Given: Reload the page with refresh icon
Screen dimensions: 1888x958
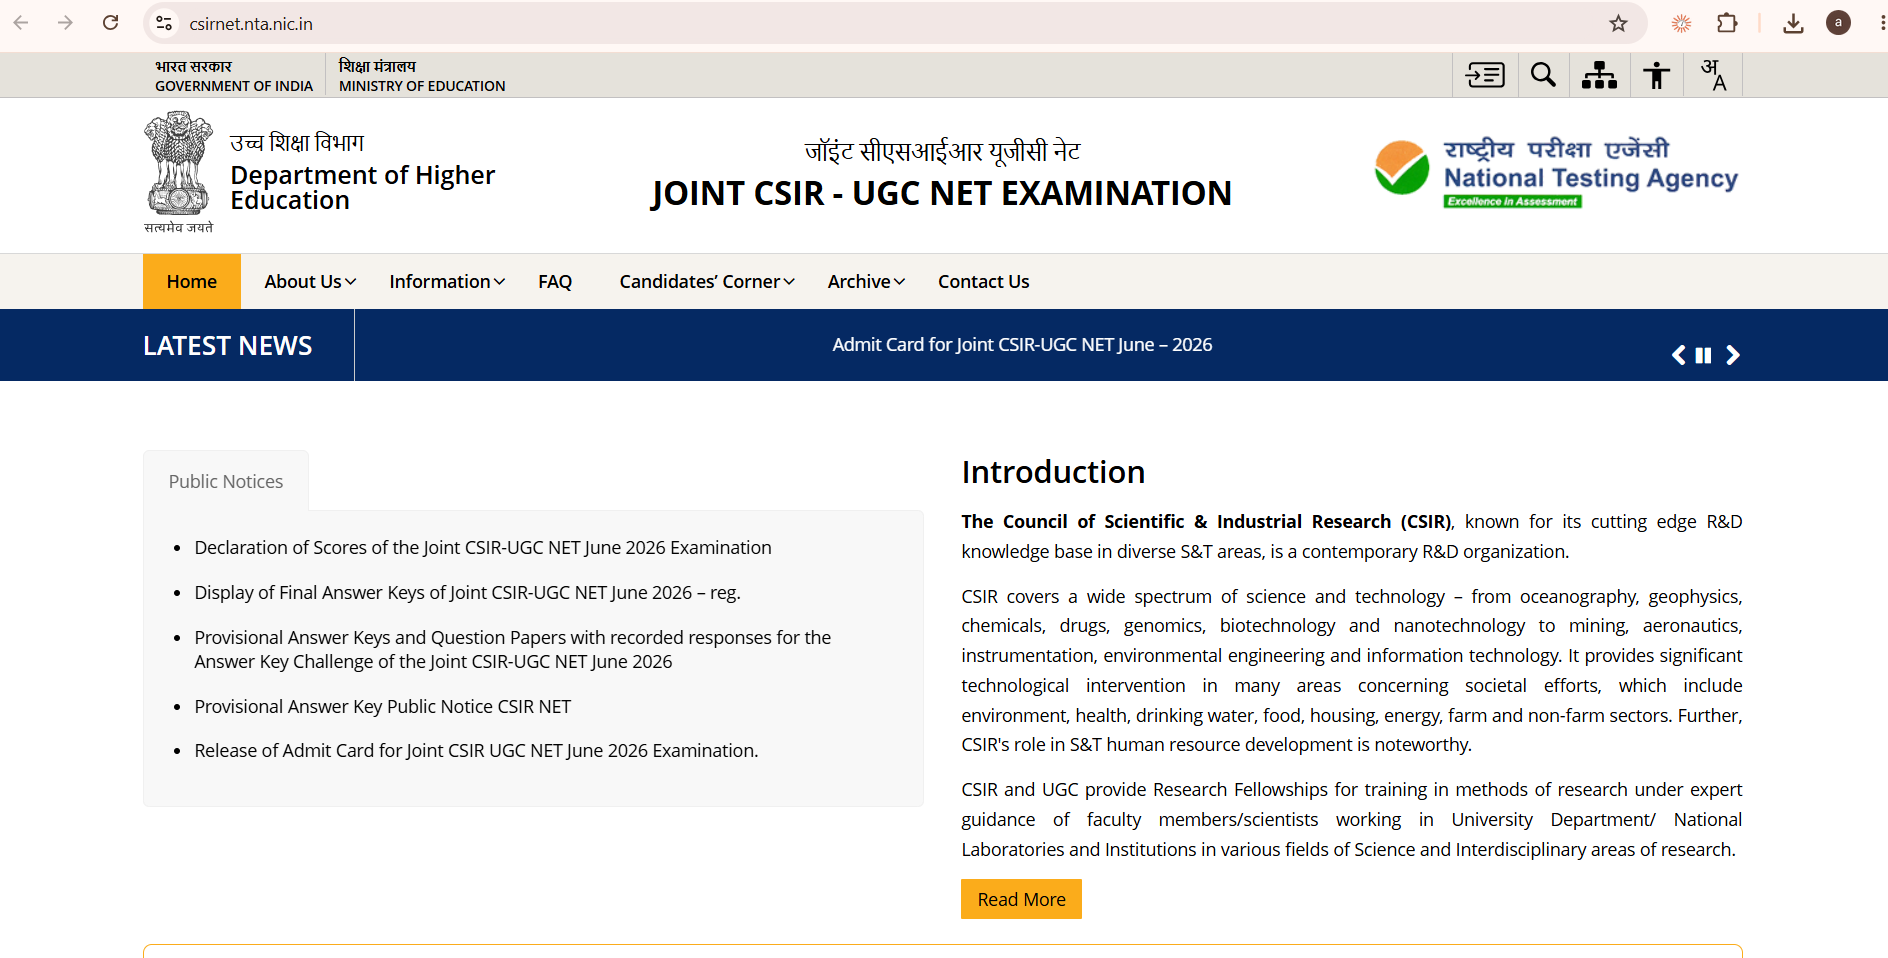Looking at the screenshot, I should tap(111, 23).
